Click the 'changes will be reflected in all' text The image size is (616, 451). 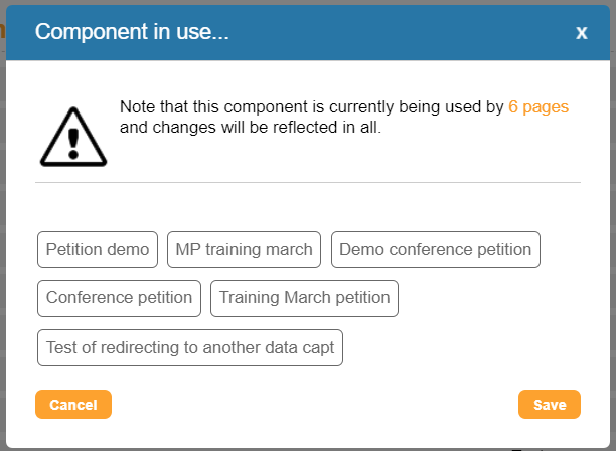pos(250,128)
